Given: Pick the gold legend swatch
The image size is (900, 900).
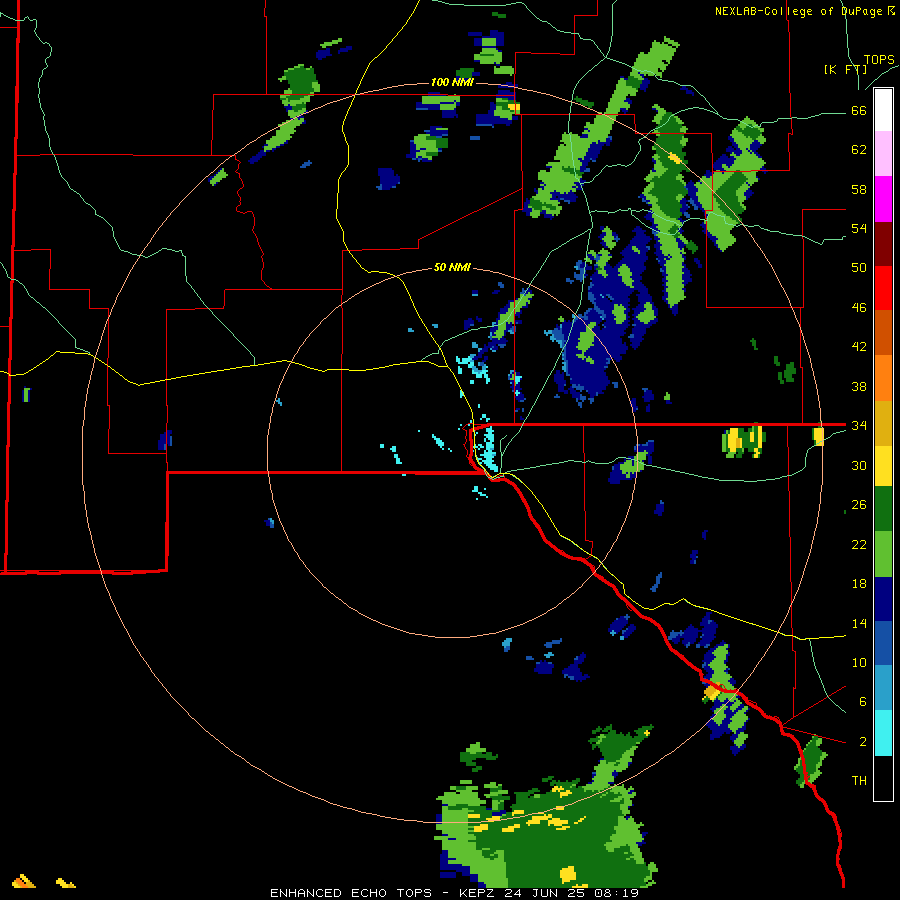Looking at the screenshot, I should pyautogui.click(x=883, y=423).
